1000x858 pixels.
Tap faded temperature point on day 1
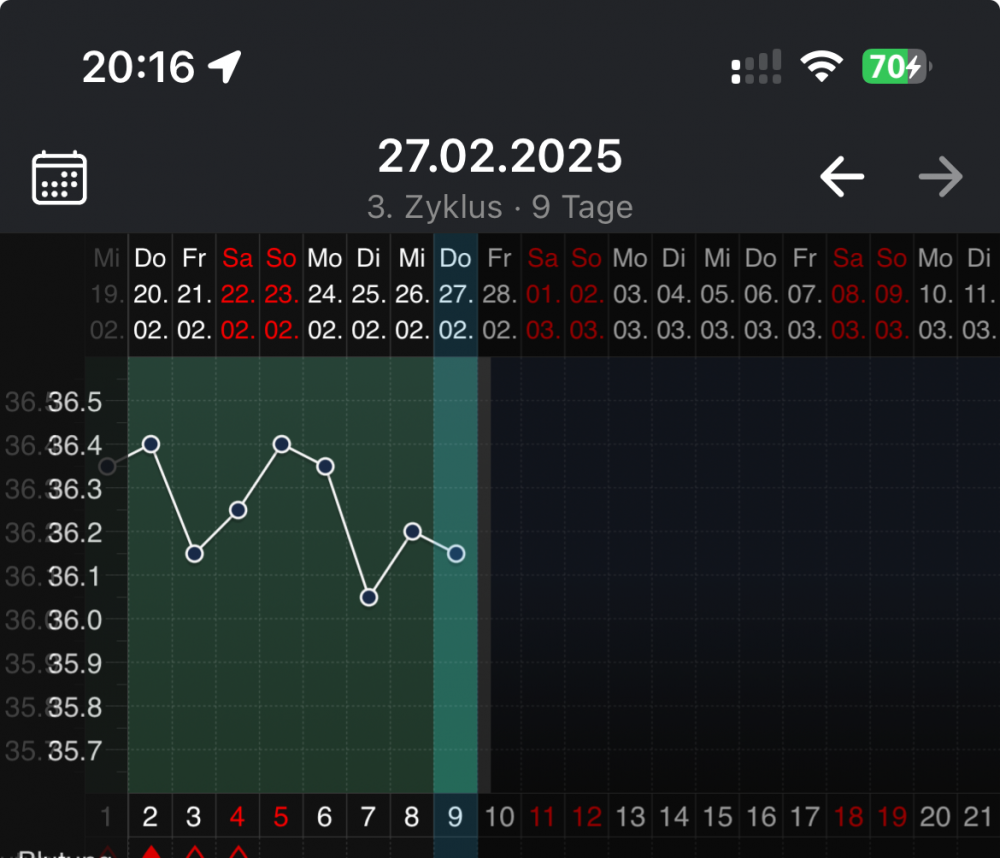tap(107, 466)
